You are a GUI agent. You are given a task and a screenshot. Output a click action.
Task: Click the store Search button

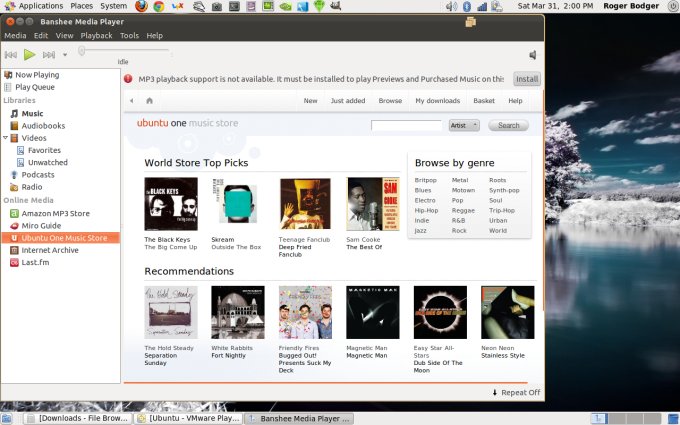(x=508, y=125)
